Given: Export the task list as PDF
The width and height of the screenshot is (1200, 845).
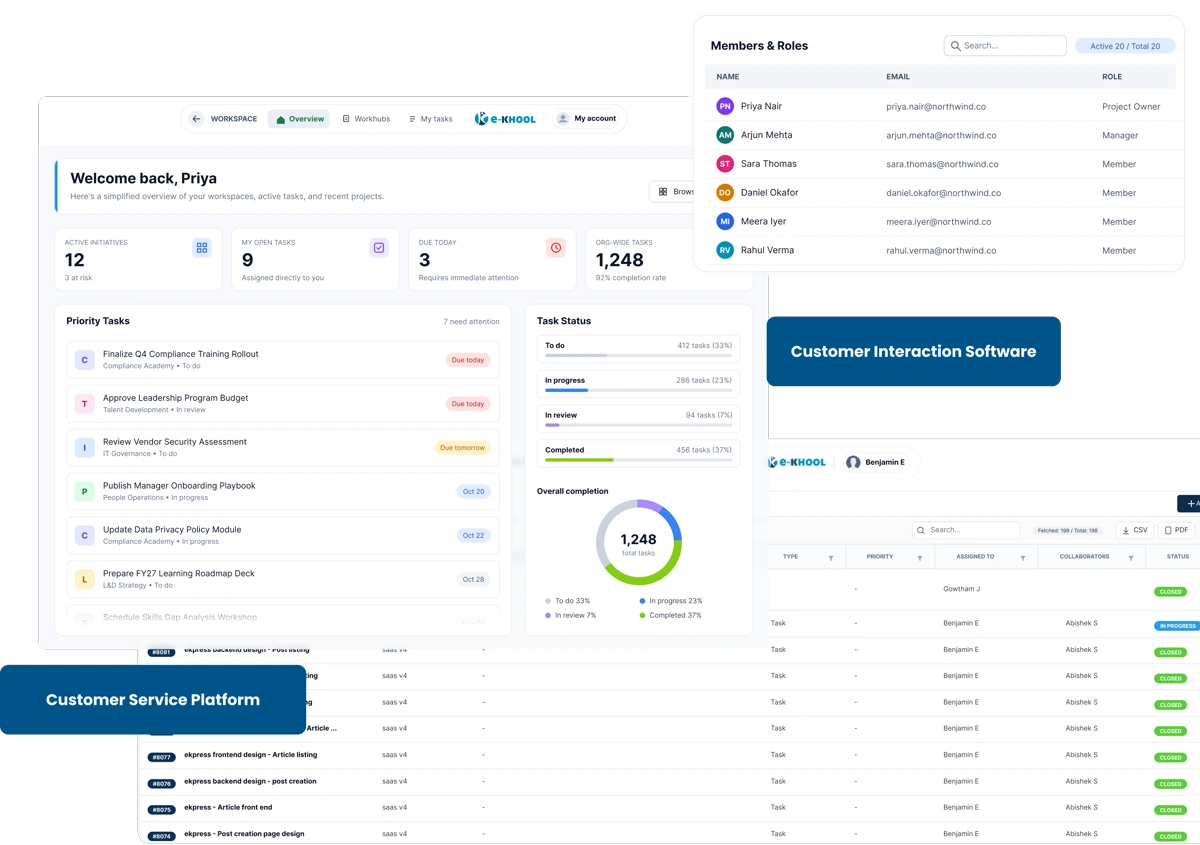Looking at the screenshot, I should [x=1177, y=530].
